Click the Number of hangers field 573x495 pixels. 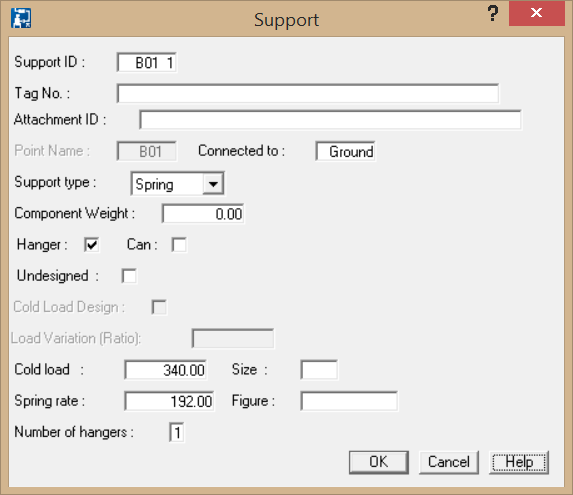(x=177, y=433)
